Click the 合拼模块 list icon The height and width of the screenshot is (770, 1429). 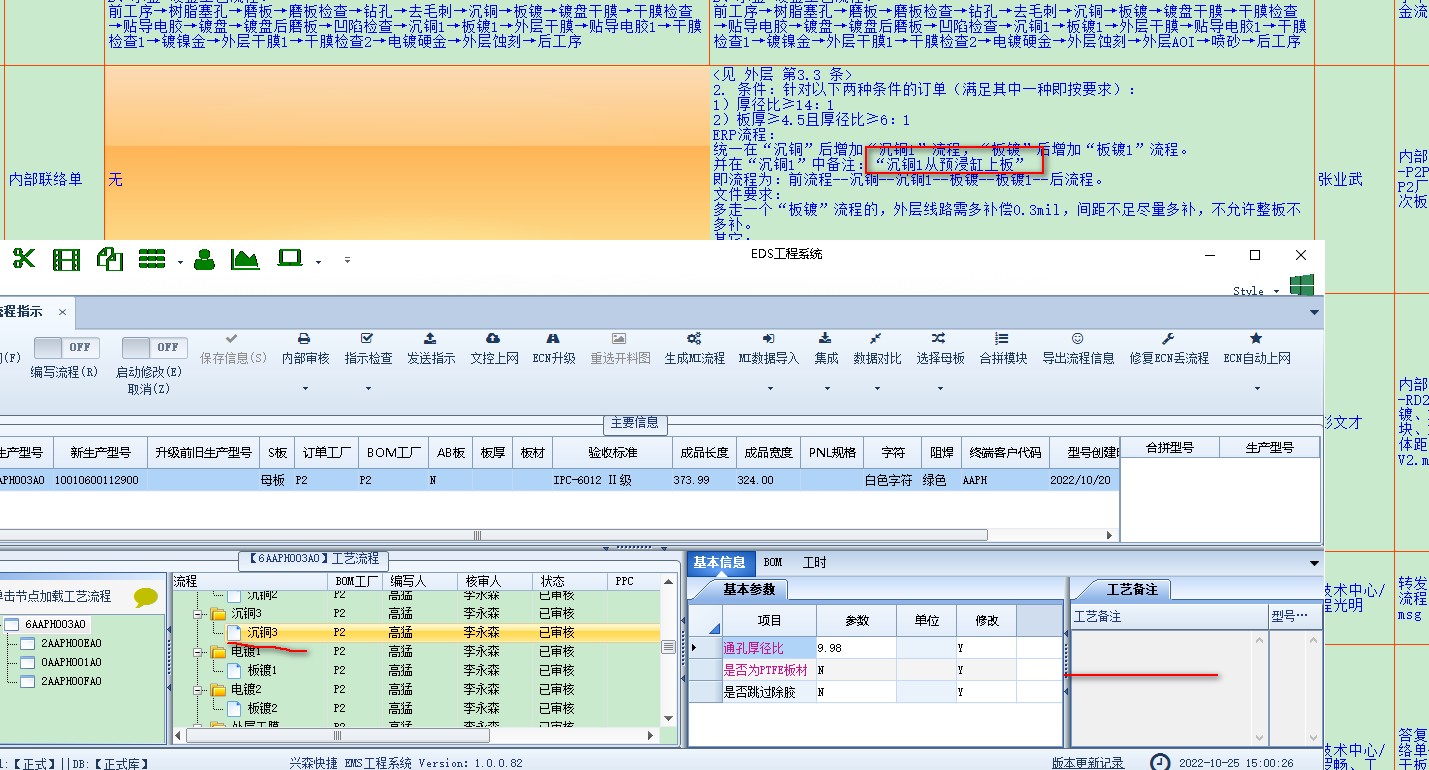click(x=1002, y=339)
